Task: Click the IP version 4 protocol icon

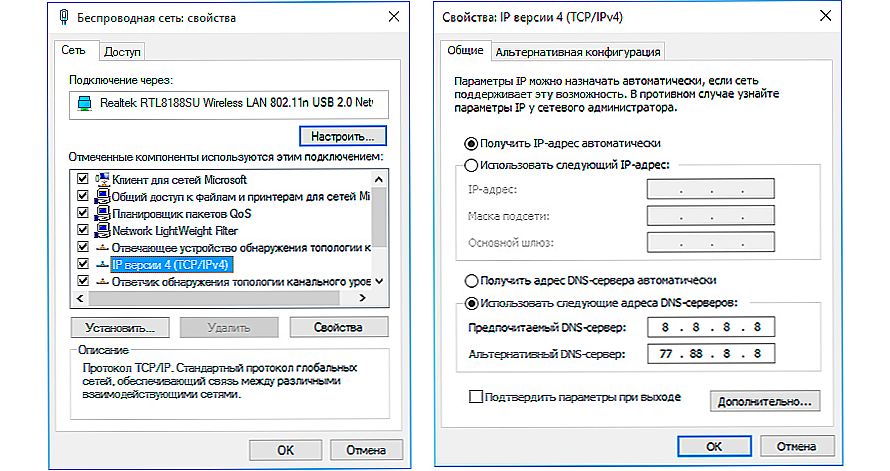Action: click(102, 265)
